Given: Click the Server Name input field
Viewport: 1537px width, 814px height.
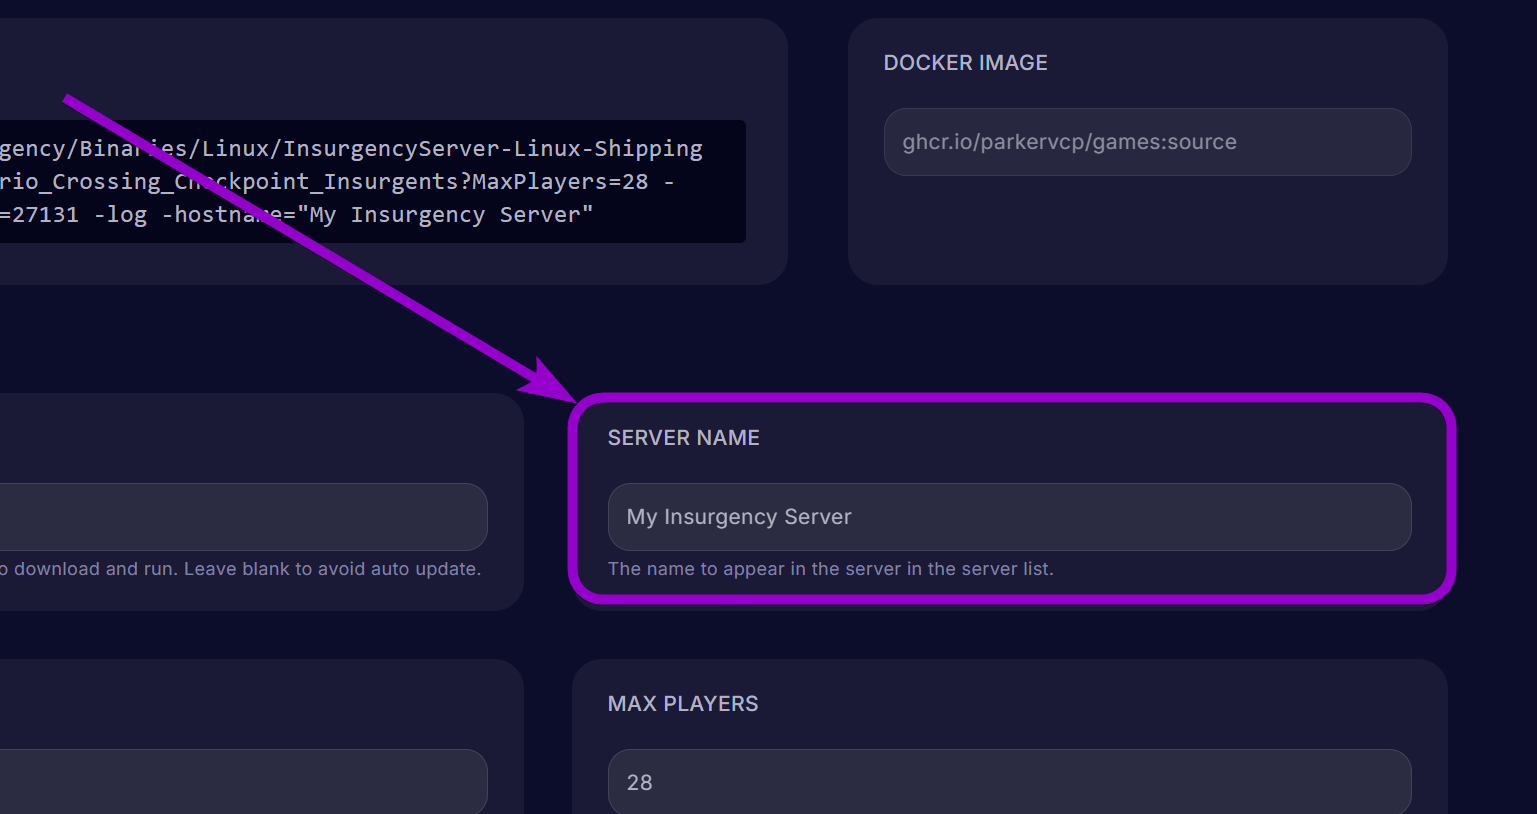Looking at the screenshot, I should click(x=1009, y=517).
